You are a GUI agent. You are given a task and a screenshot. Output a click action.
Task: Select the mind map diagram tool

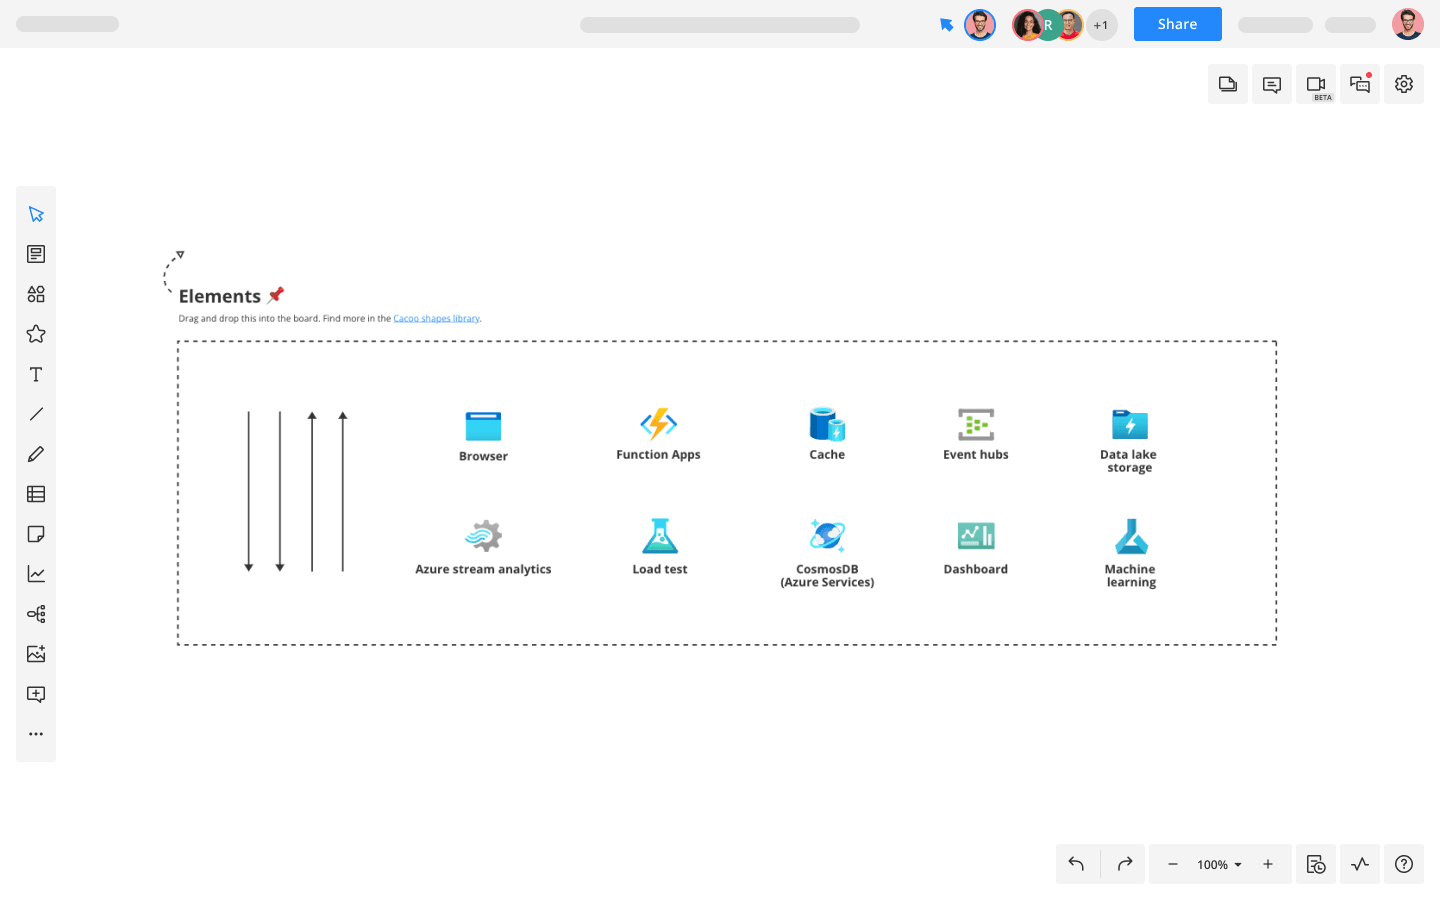pyautogui.click(x=36, y=614)
